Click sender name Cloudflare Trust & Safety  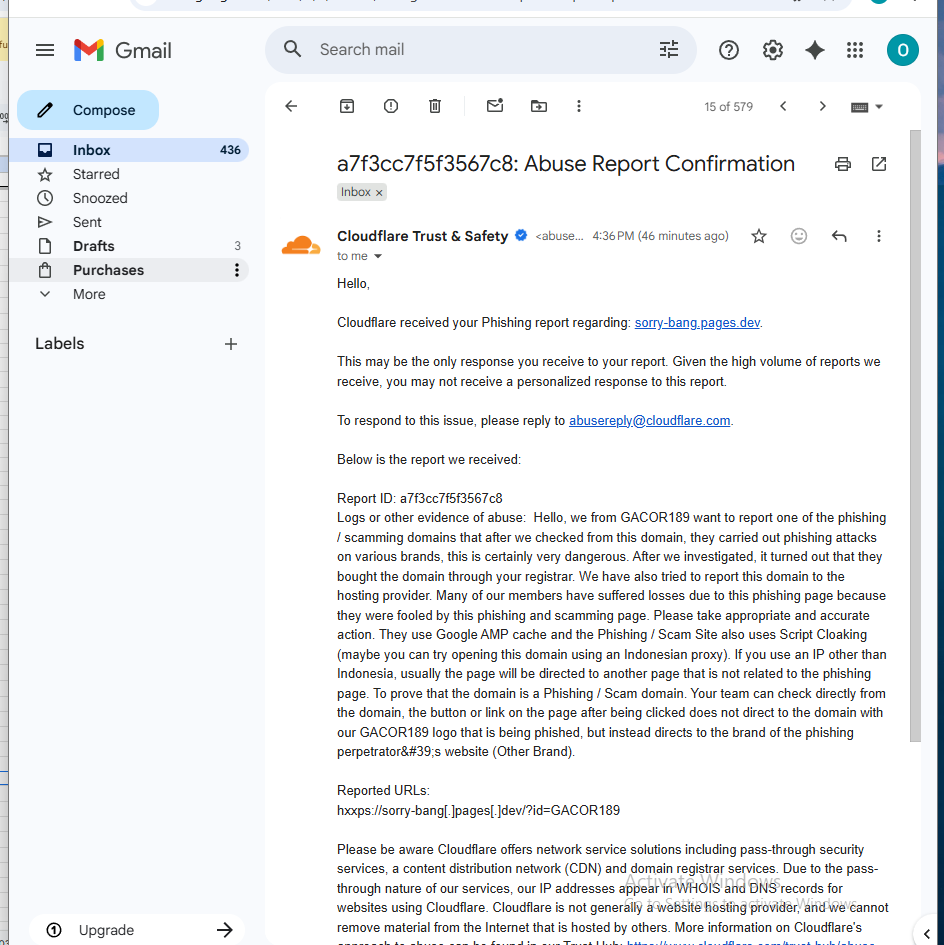tap(422, 236)
